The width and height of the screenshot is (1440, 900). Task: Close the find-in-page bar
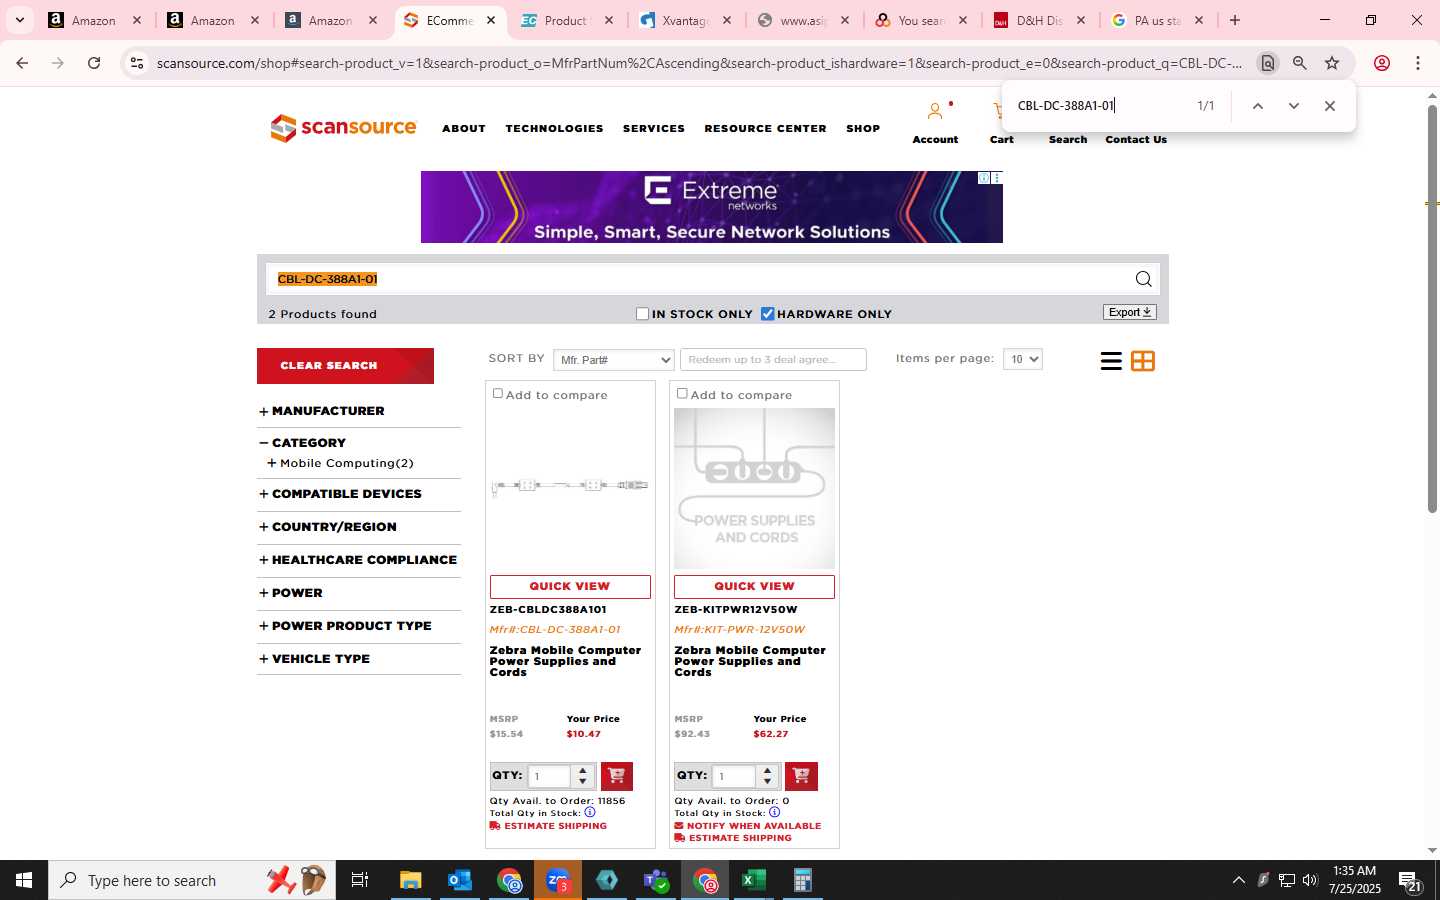(x=1330, y=106)
